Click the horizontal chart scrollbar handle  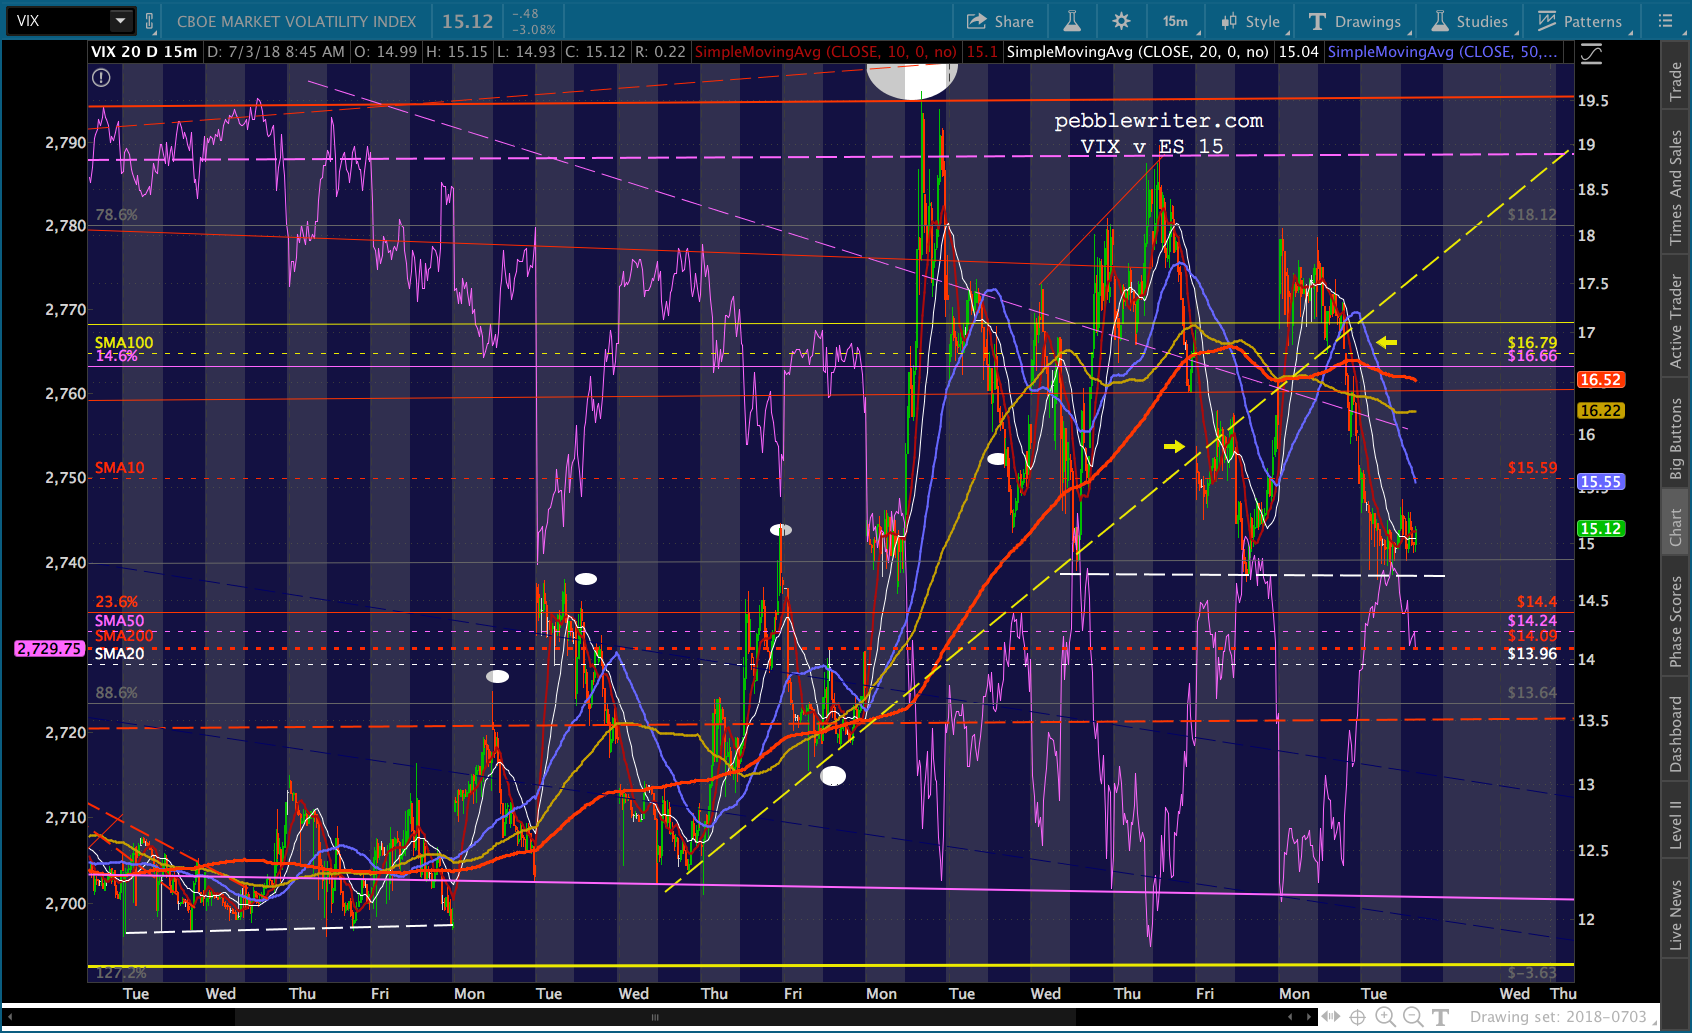[655, 1017]
